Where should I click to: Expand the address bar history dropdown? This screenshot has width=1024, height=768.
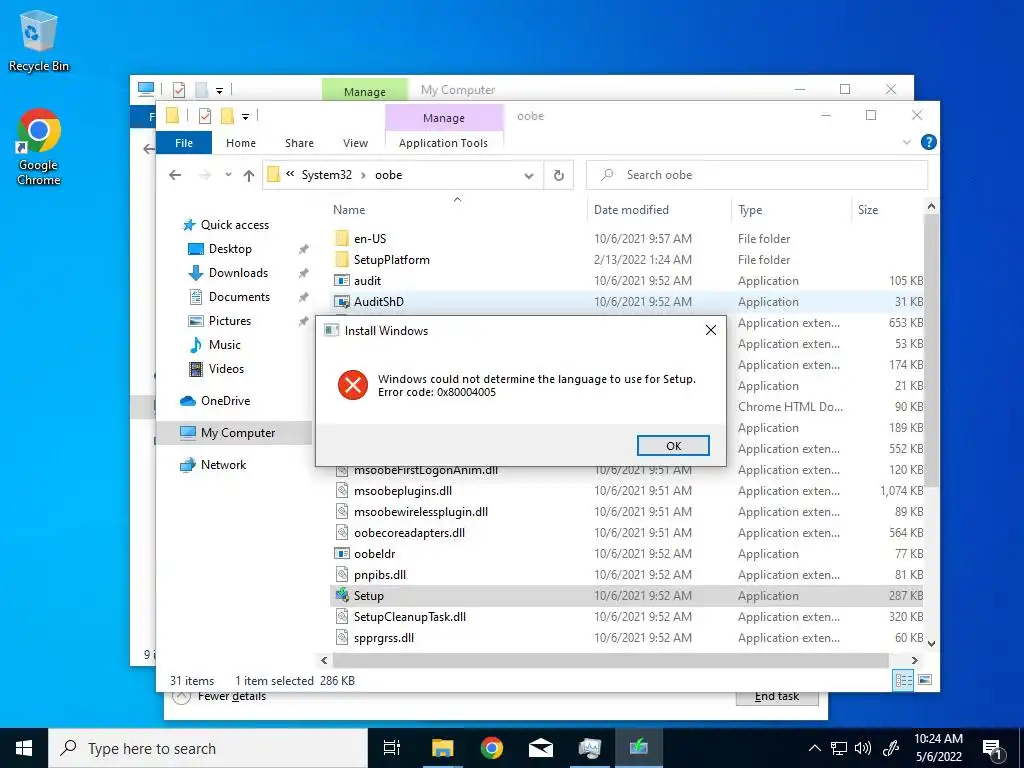pos(528,176)
